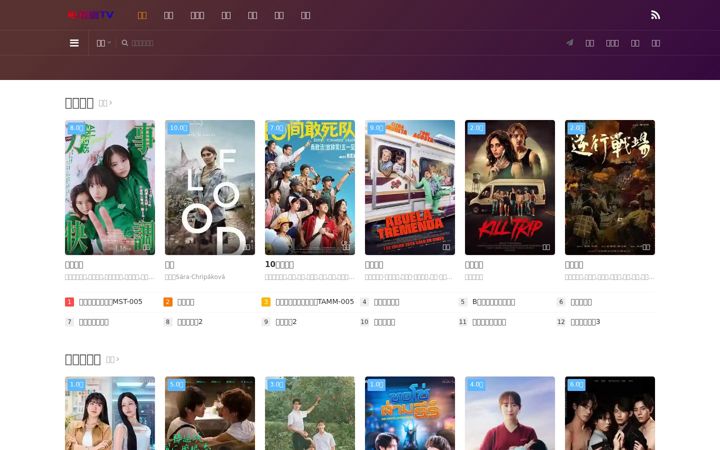
Task: Click the magnifier search icon
Action: point(124,43)
